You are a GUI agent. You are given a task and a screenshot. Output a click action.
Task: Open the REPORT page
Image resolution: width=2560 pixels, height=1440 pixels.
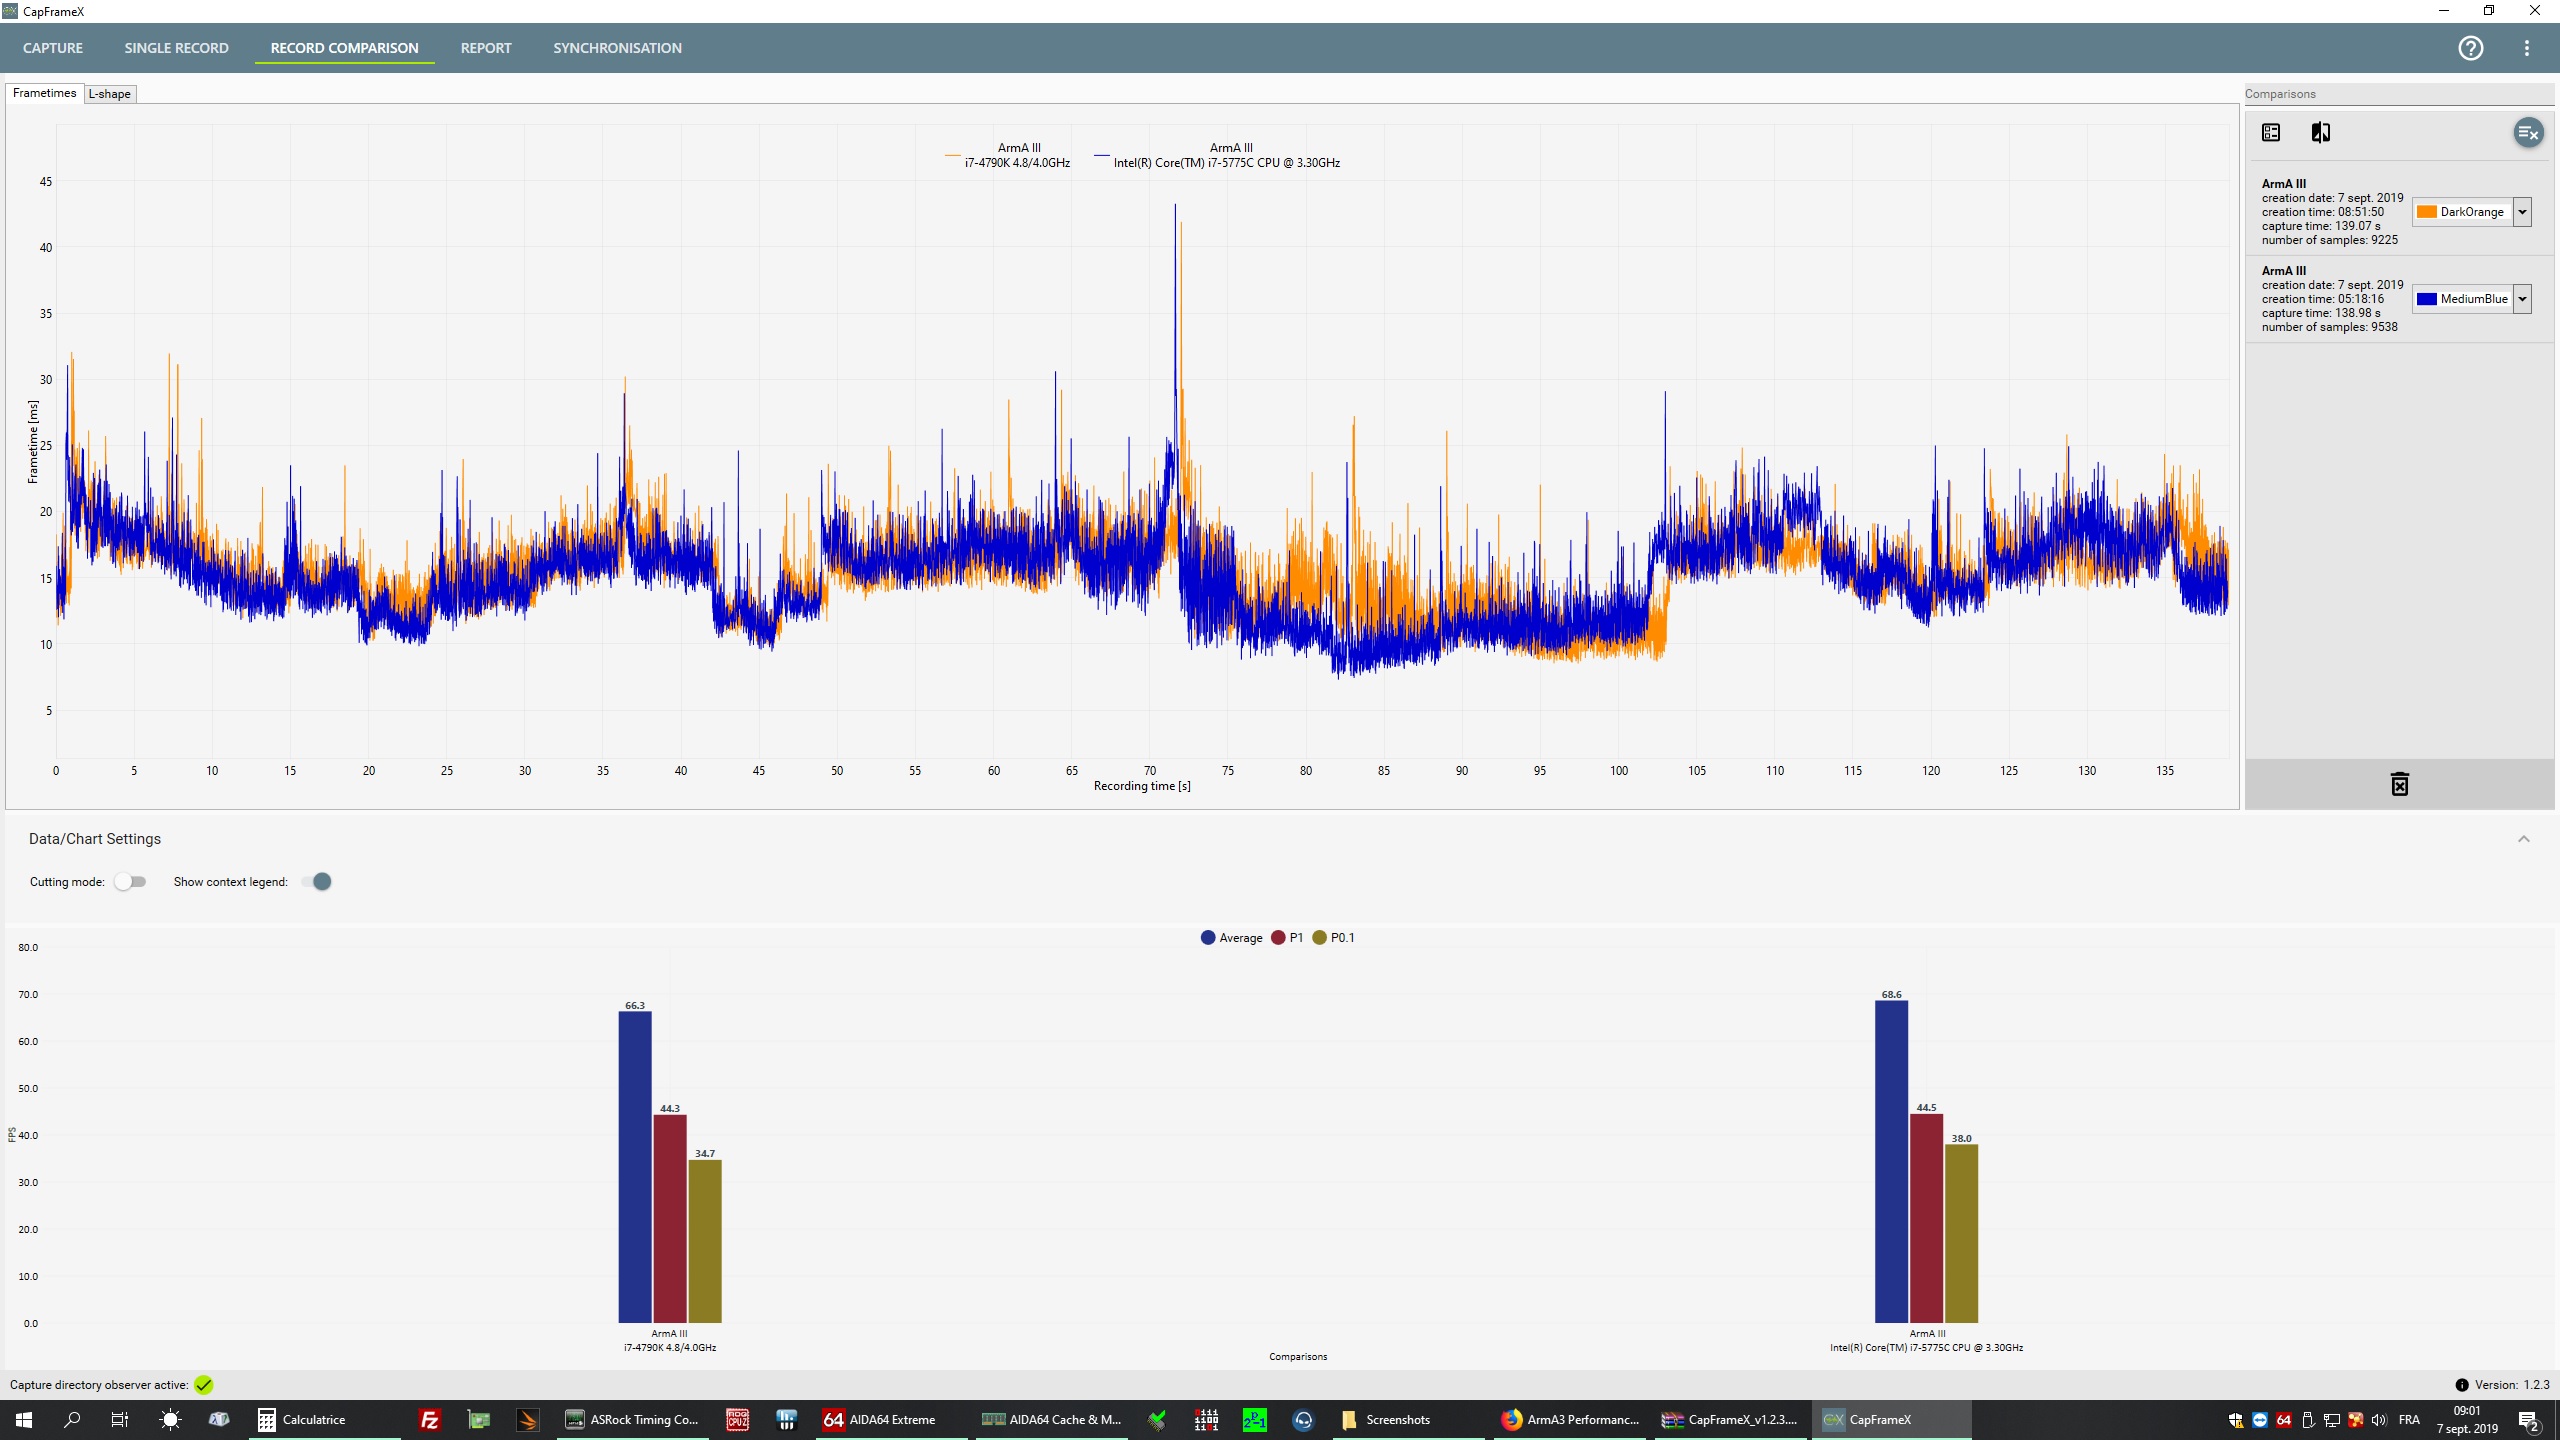486,48
